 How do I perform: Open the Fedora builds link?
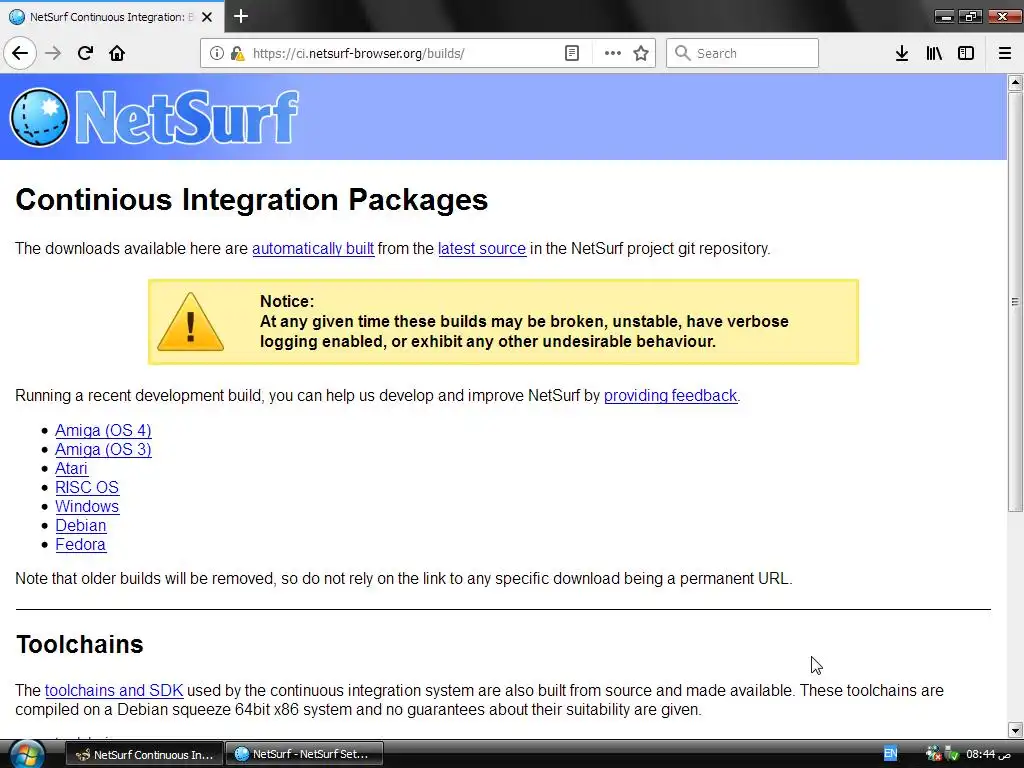pos(80,544)
